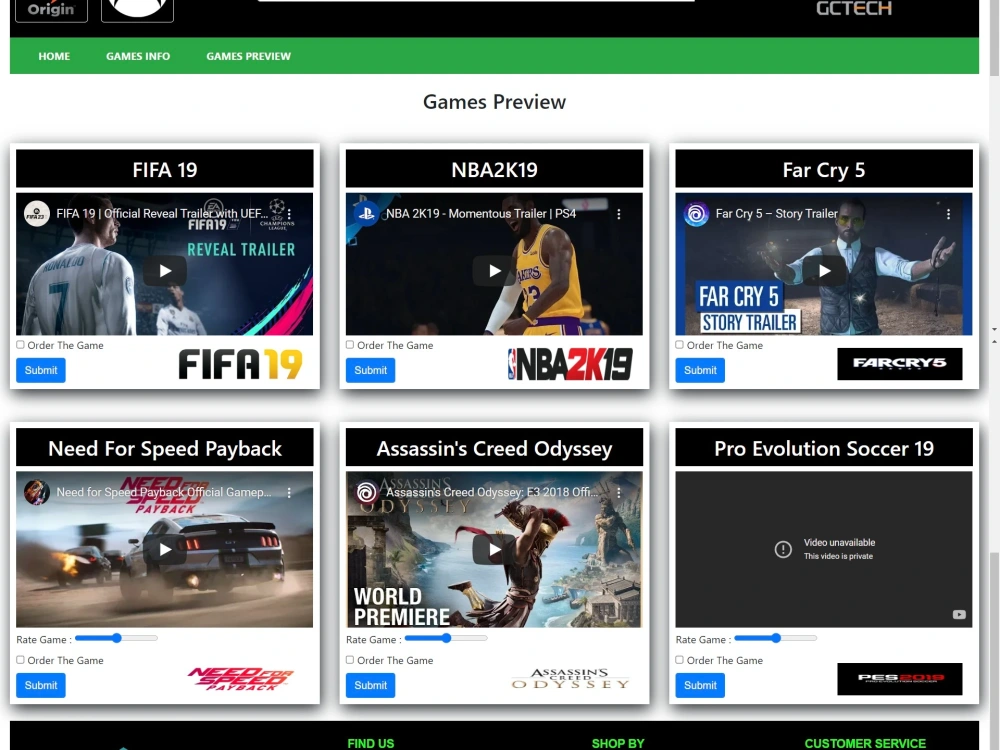Submit the NBA2K19 order
The width and height of the screenshot is (1000, 750).
[x=371, y=371]
